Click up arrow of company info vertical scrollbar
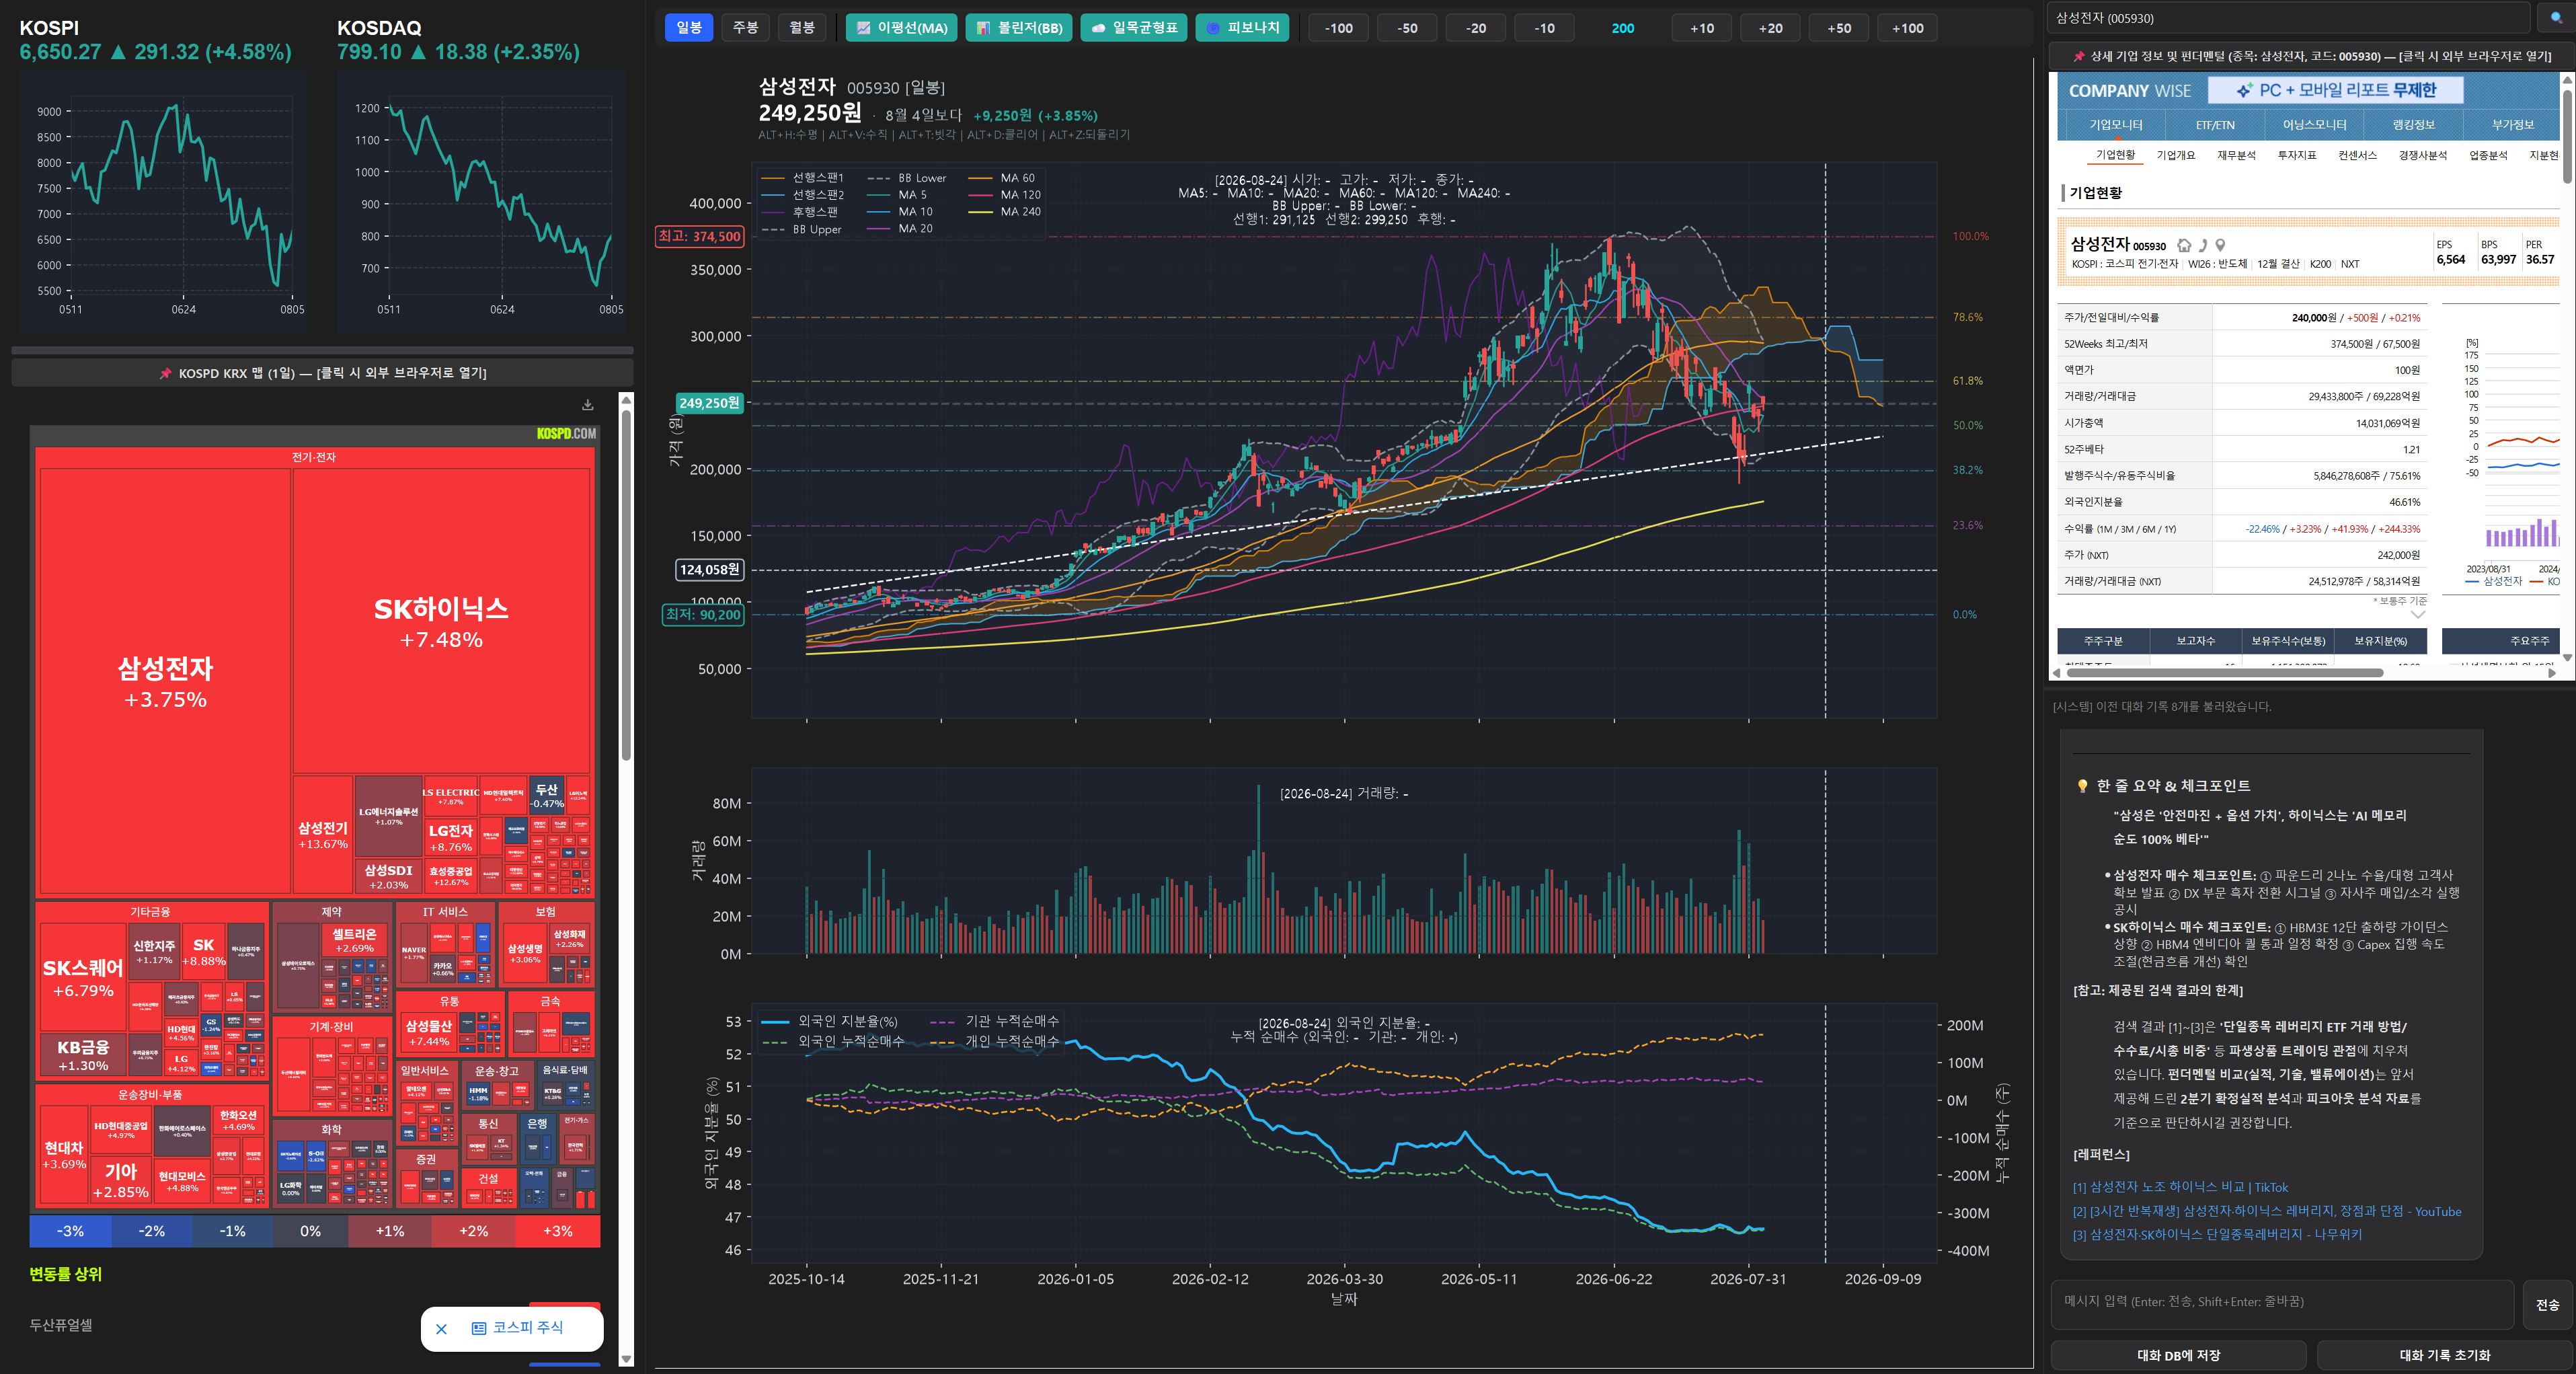The image size is (2576, 1374). pos(2567,80)
